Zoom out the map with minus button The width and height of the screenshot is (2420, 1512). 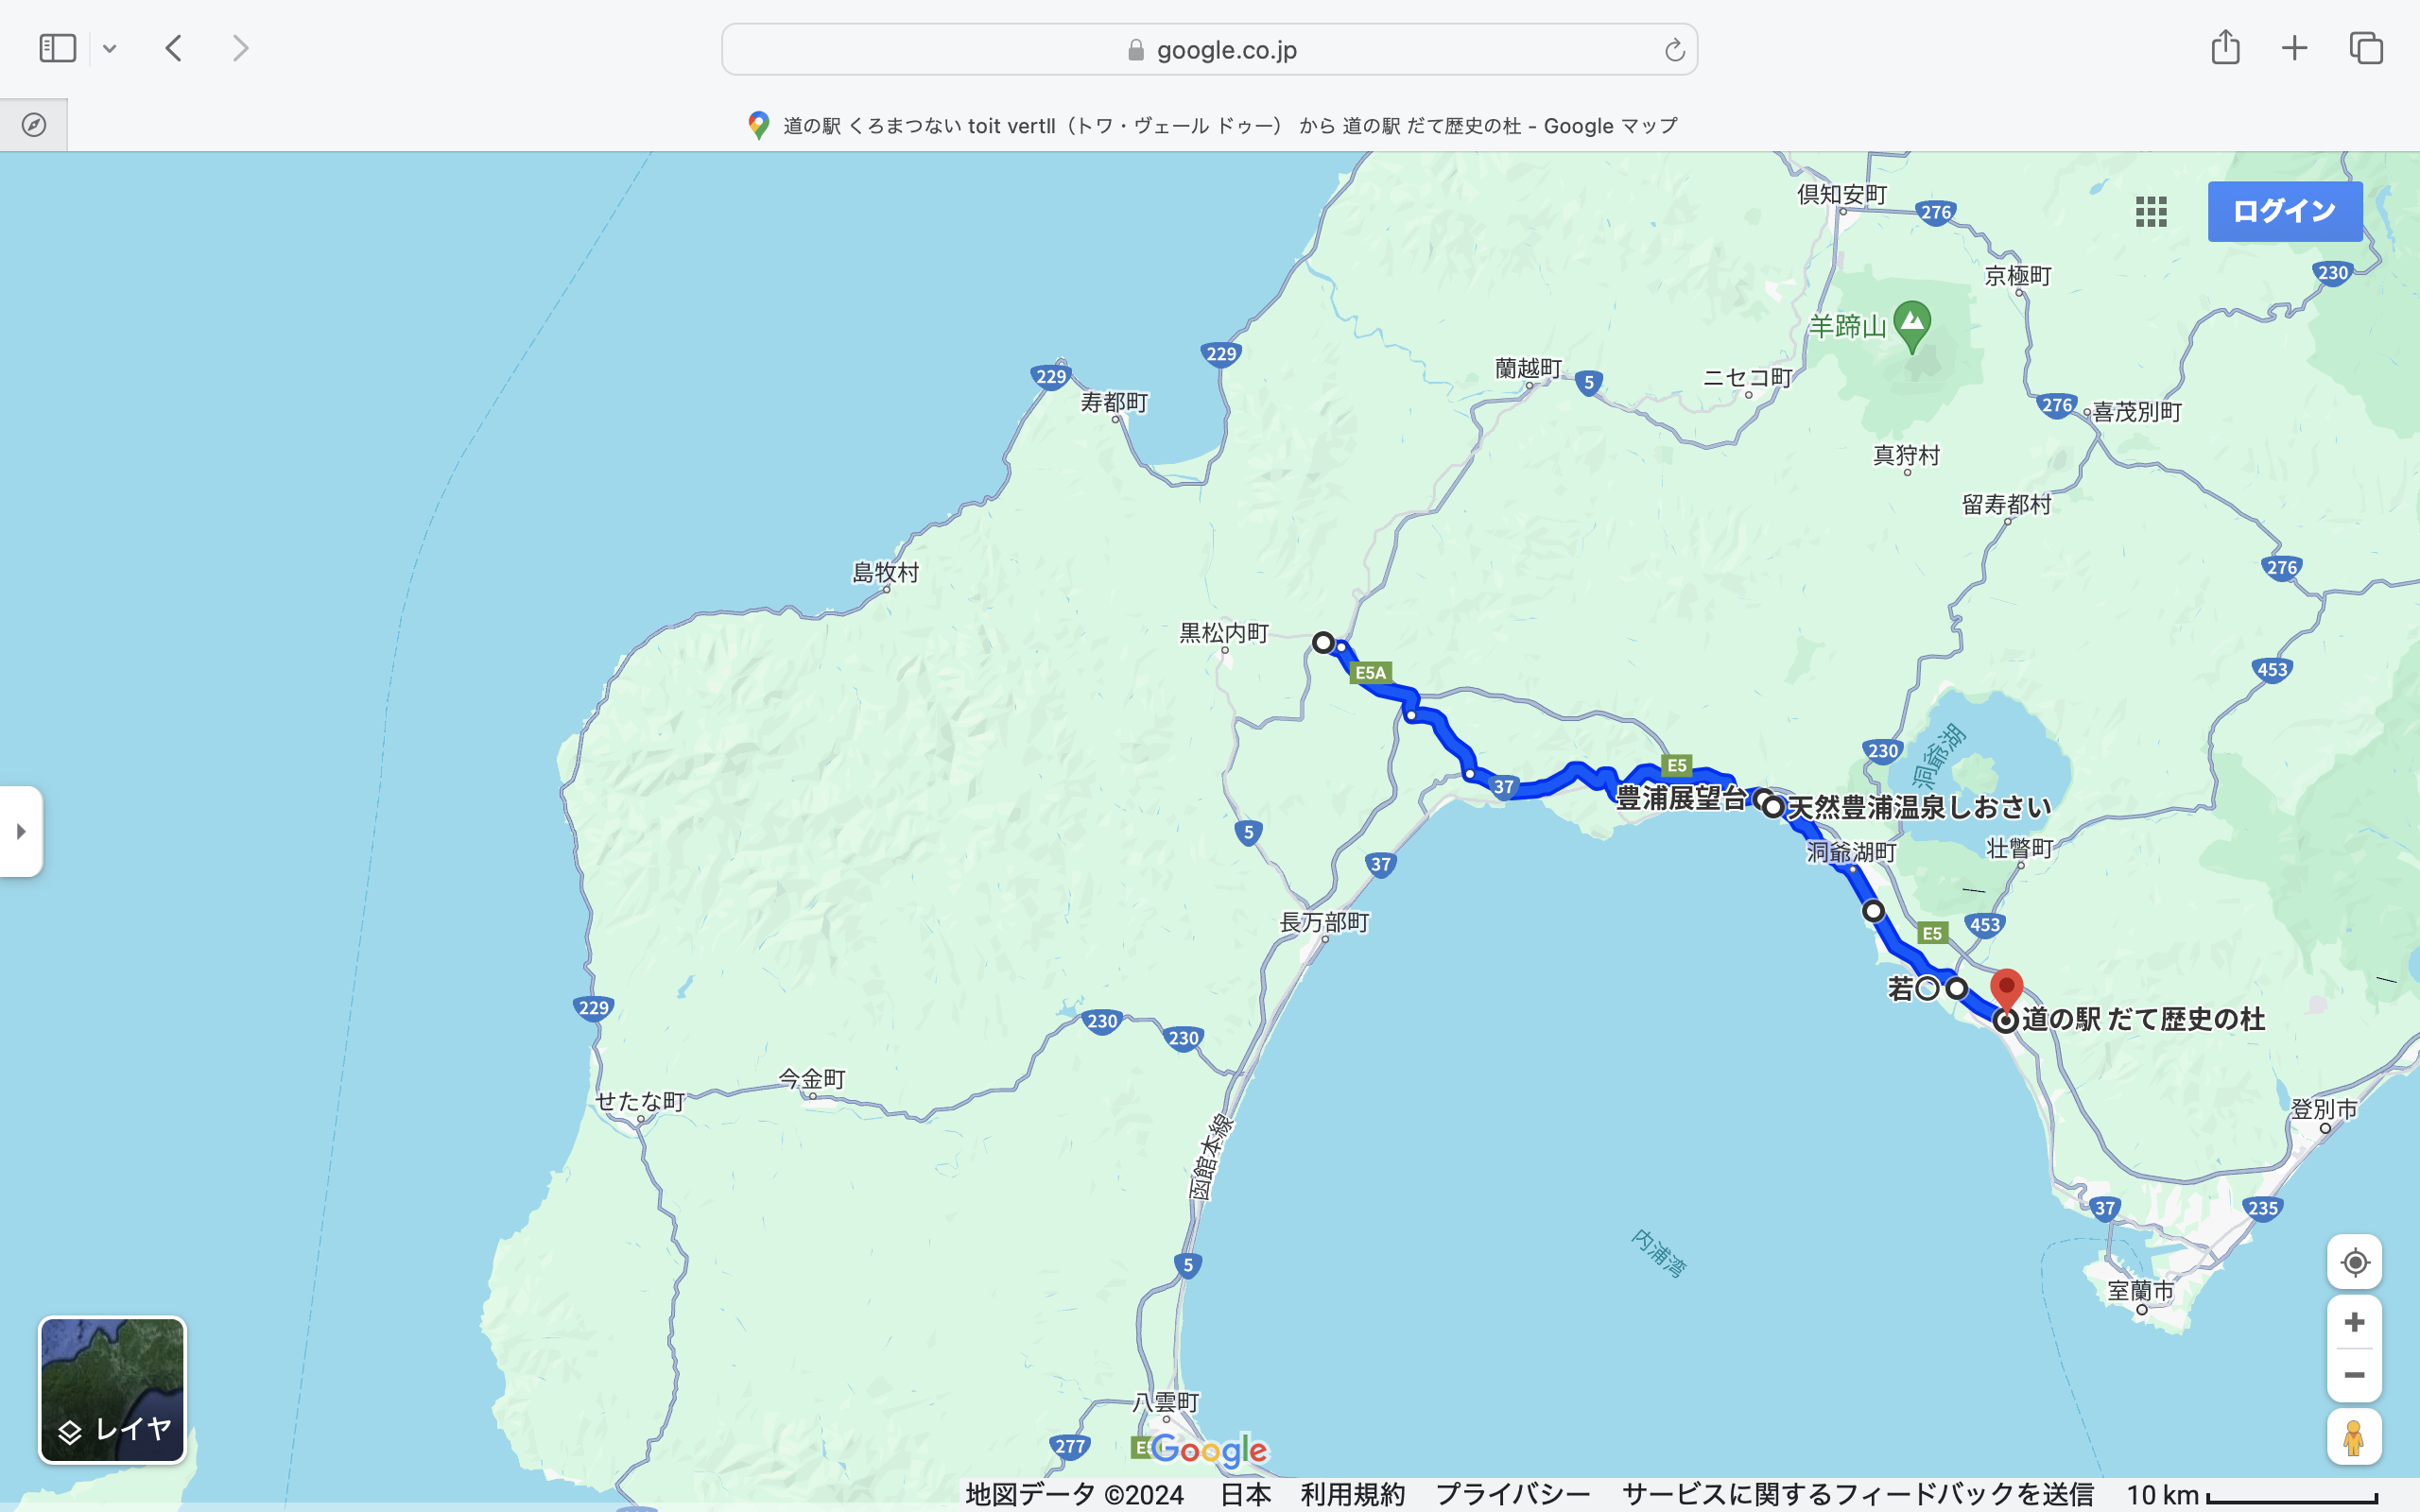click(2354, 1375)
